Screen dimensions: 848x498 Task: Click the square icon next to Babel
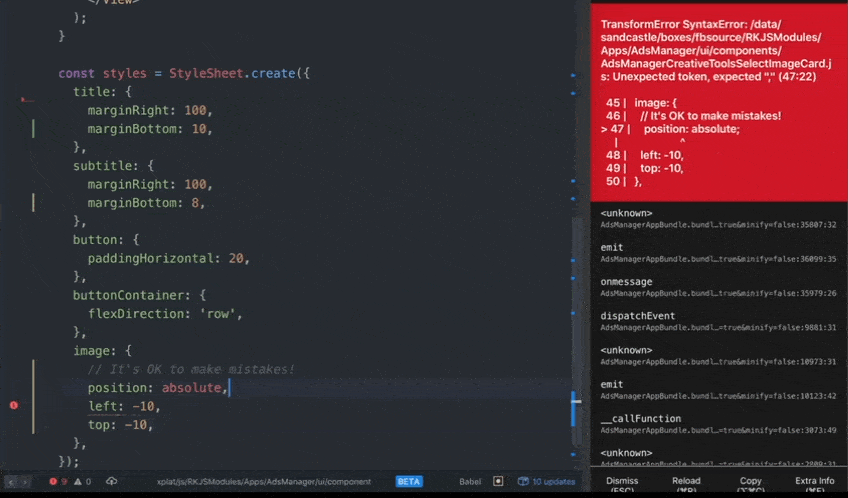498,481
